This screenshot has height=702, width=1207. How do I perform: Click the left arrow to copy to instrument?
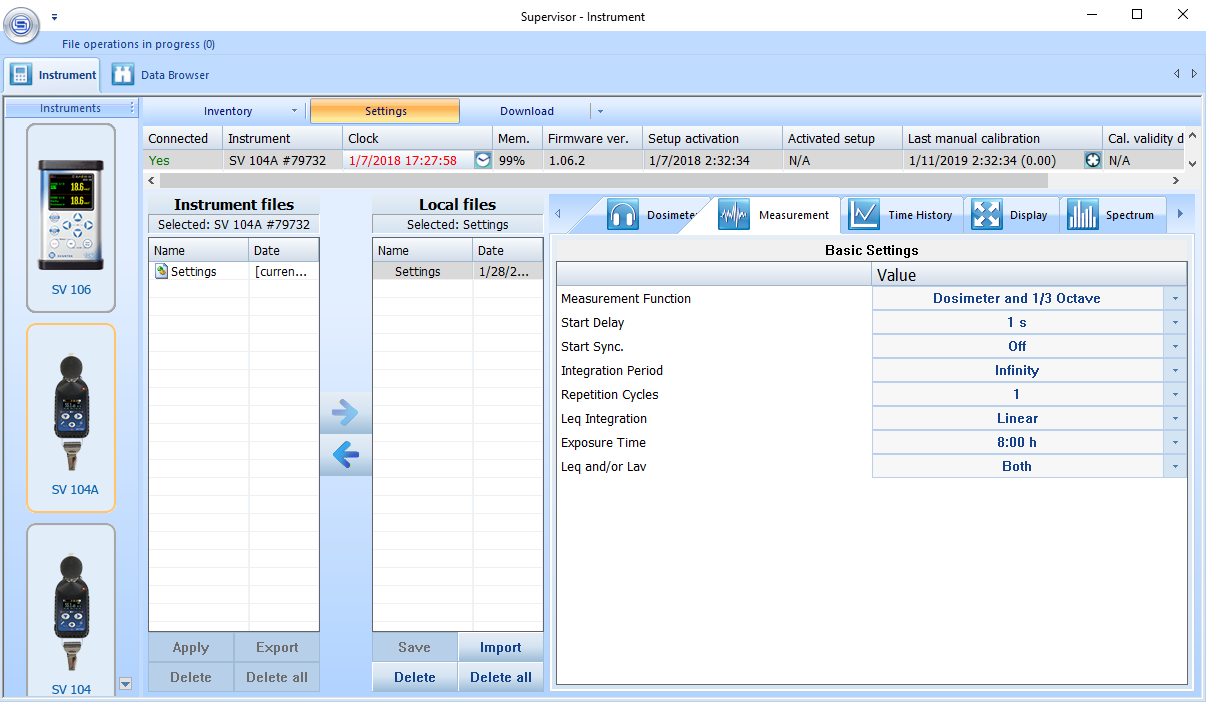tap(345, 456)
